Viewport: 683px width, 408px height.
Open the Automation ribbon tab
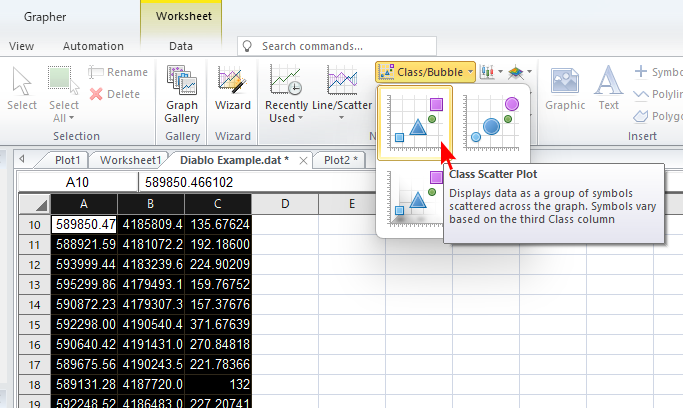(93, 46)
